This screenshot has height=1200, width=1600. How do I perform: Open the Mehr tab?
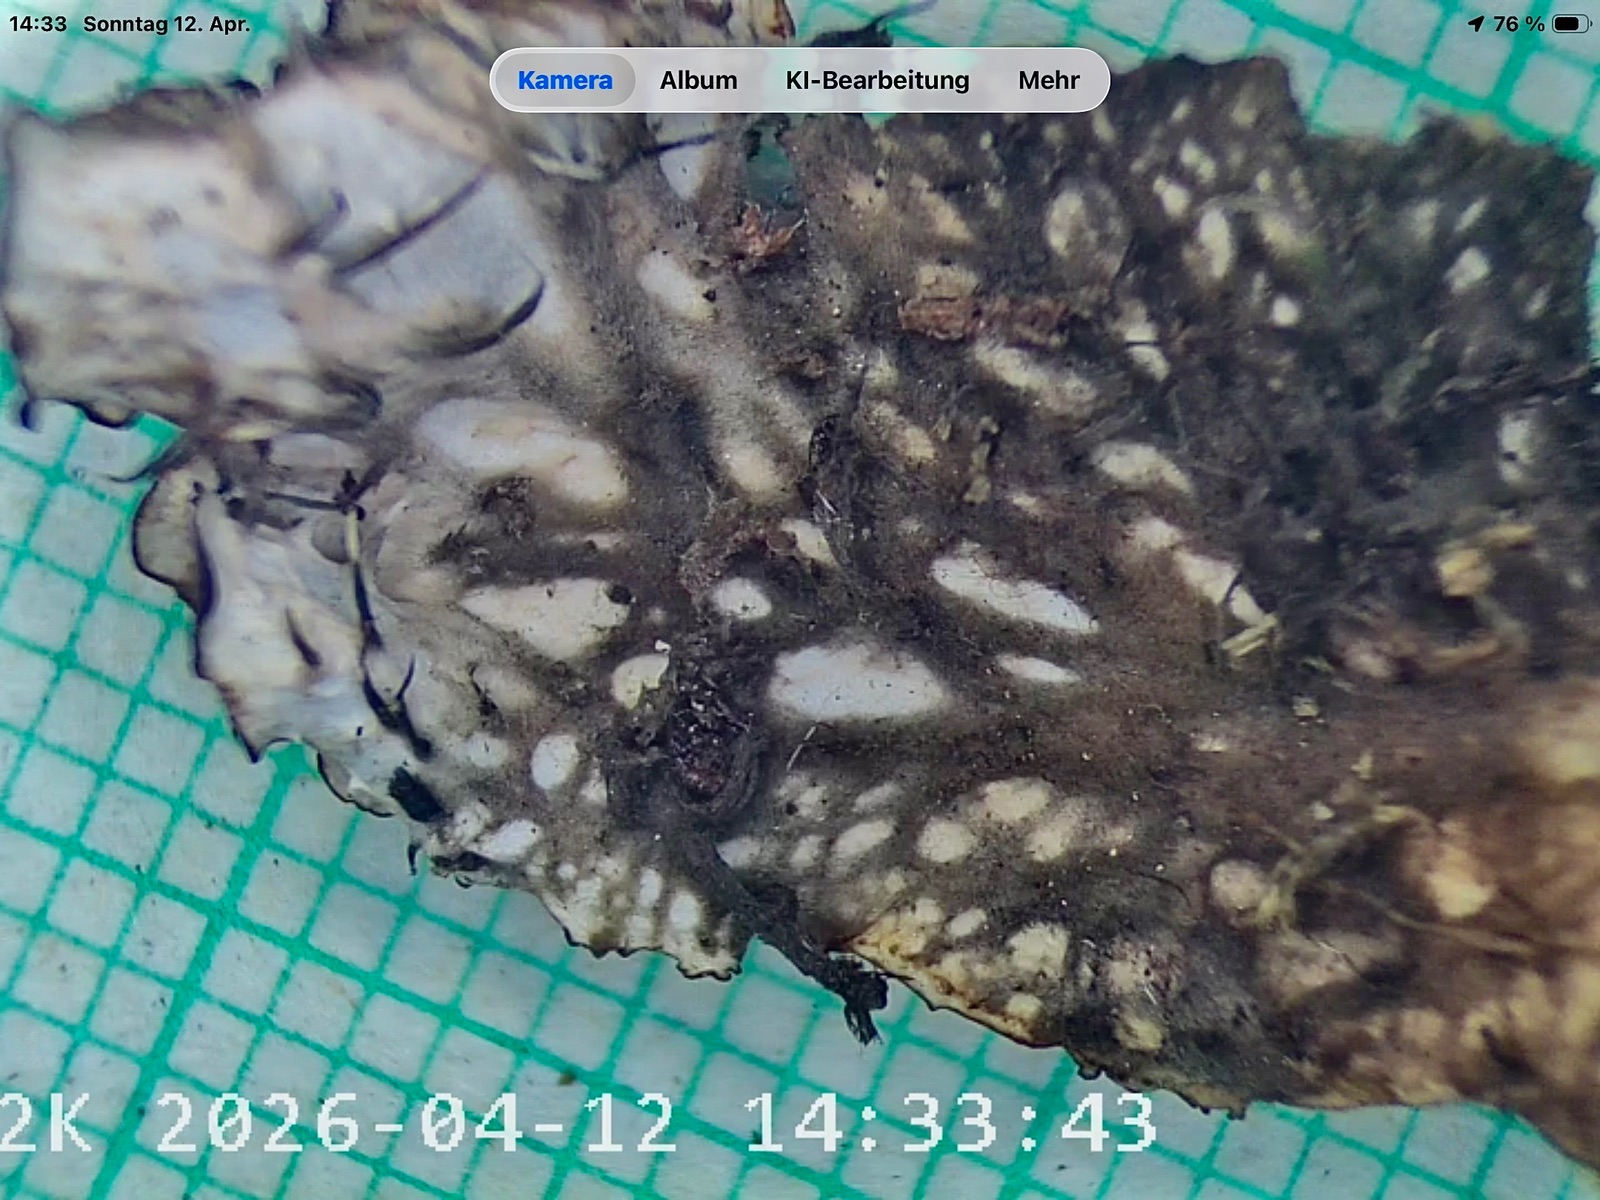point(1048,80)
